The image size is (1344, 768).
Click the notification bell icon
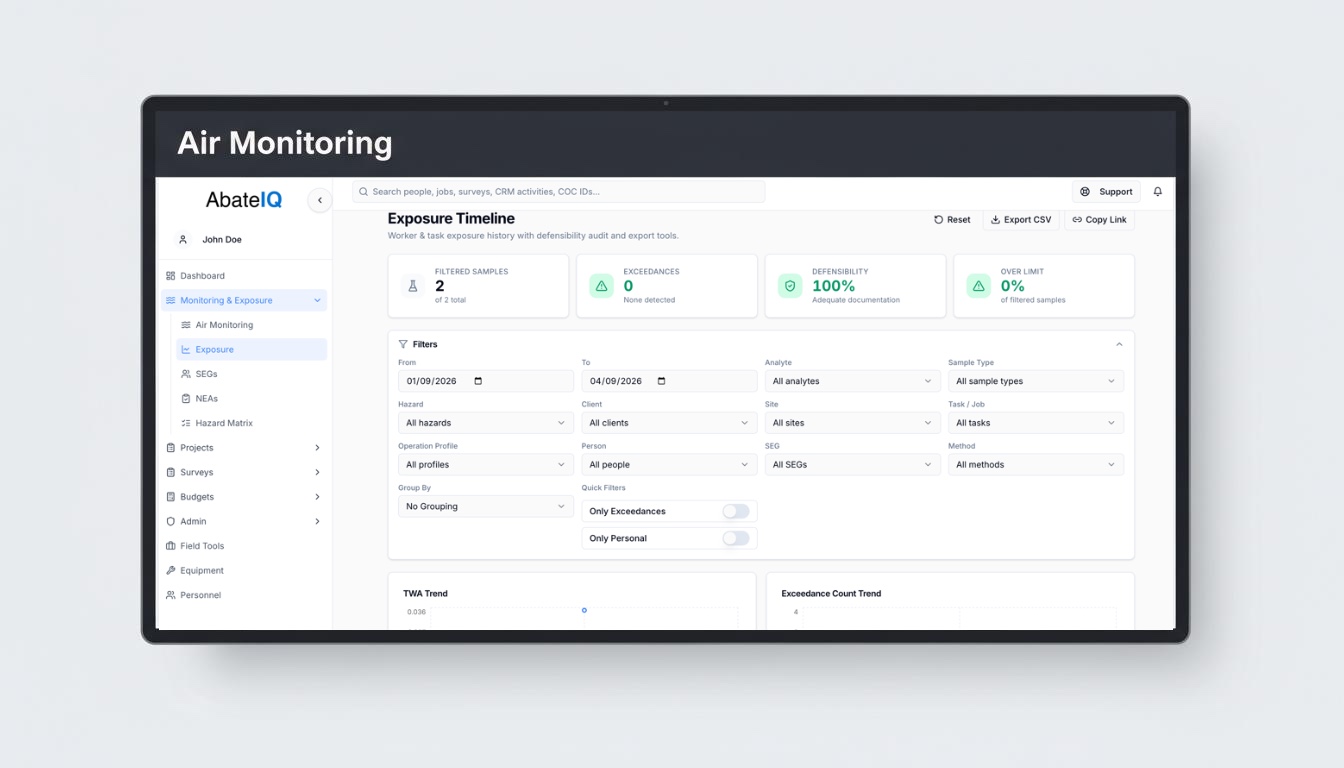1158,192
